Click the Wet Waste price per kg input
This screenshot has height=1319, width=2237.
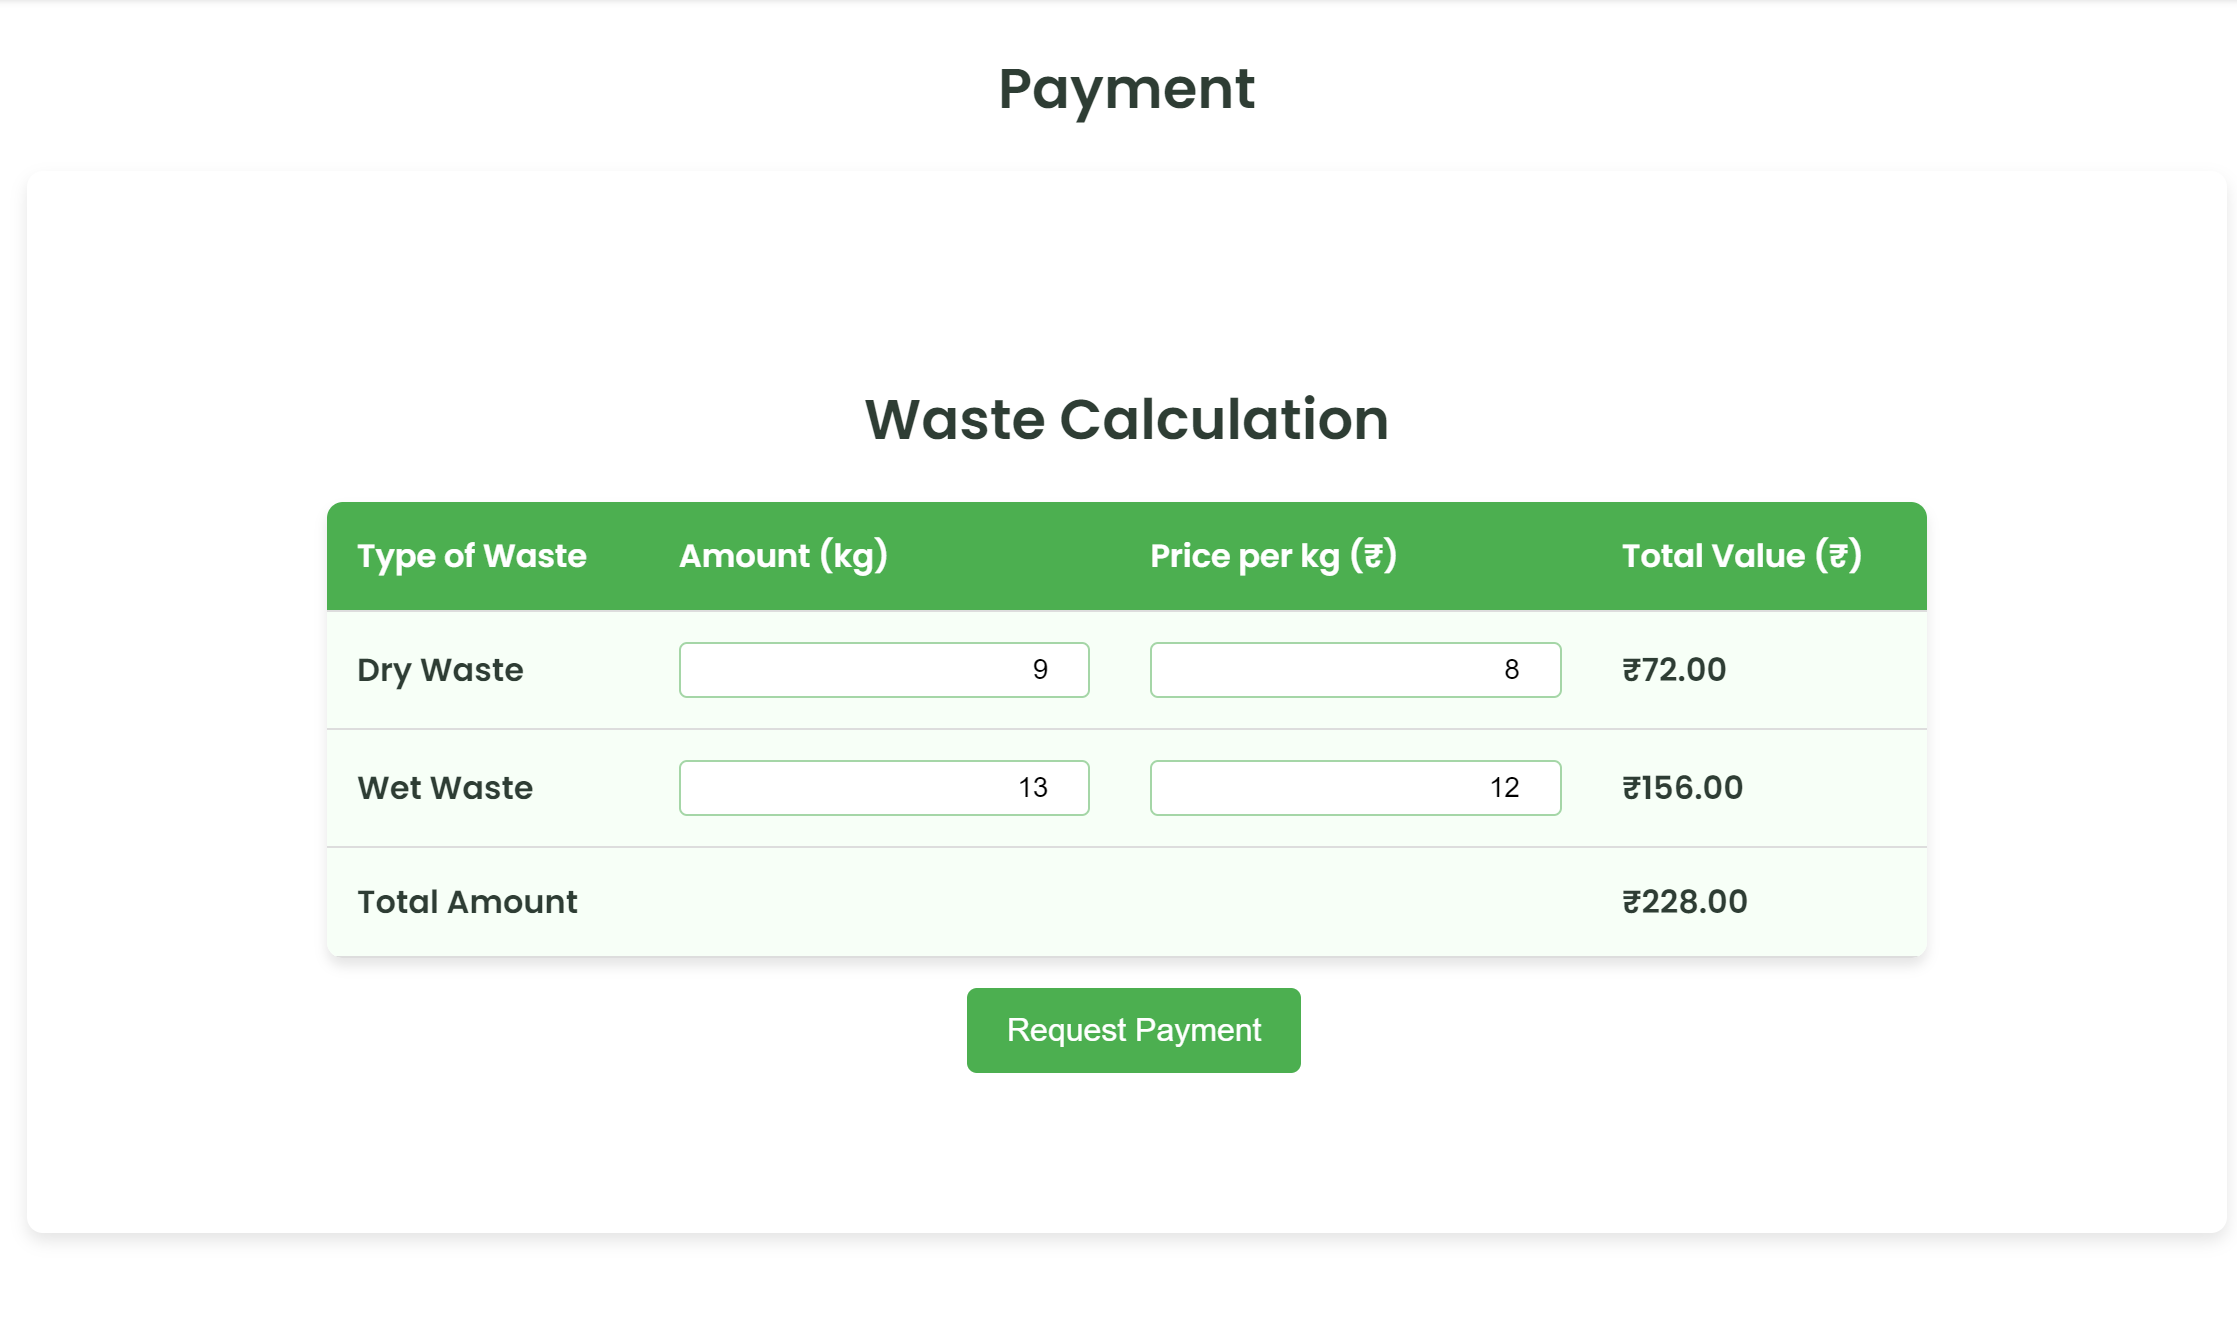pos(1354,788)
